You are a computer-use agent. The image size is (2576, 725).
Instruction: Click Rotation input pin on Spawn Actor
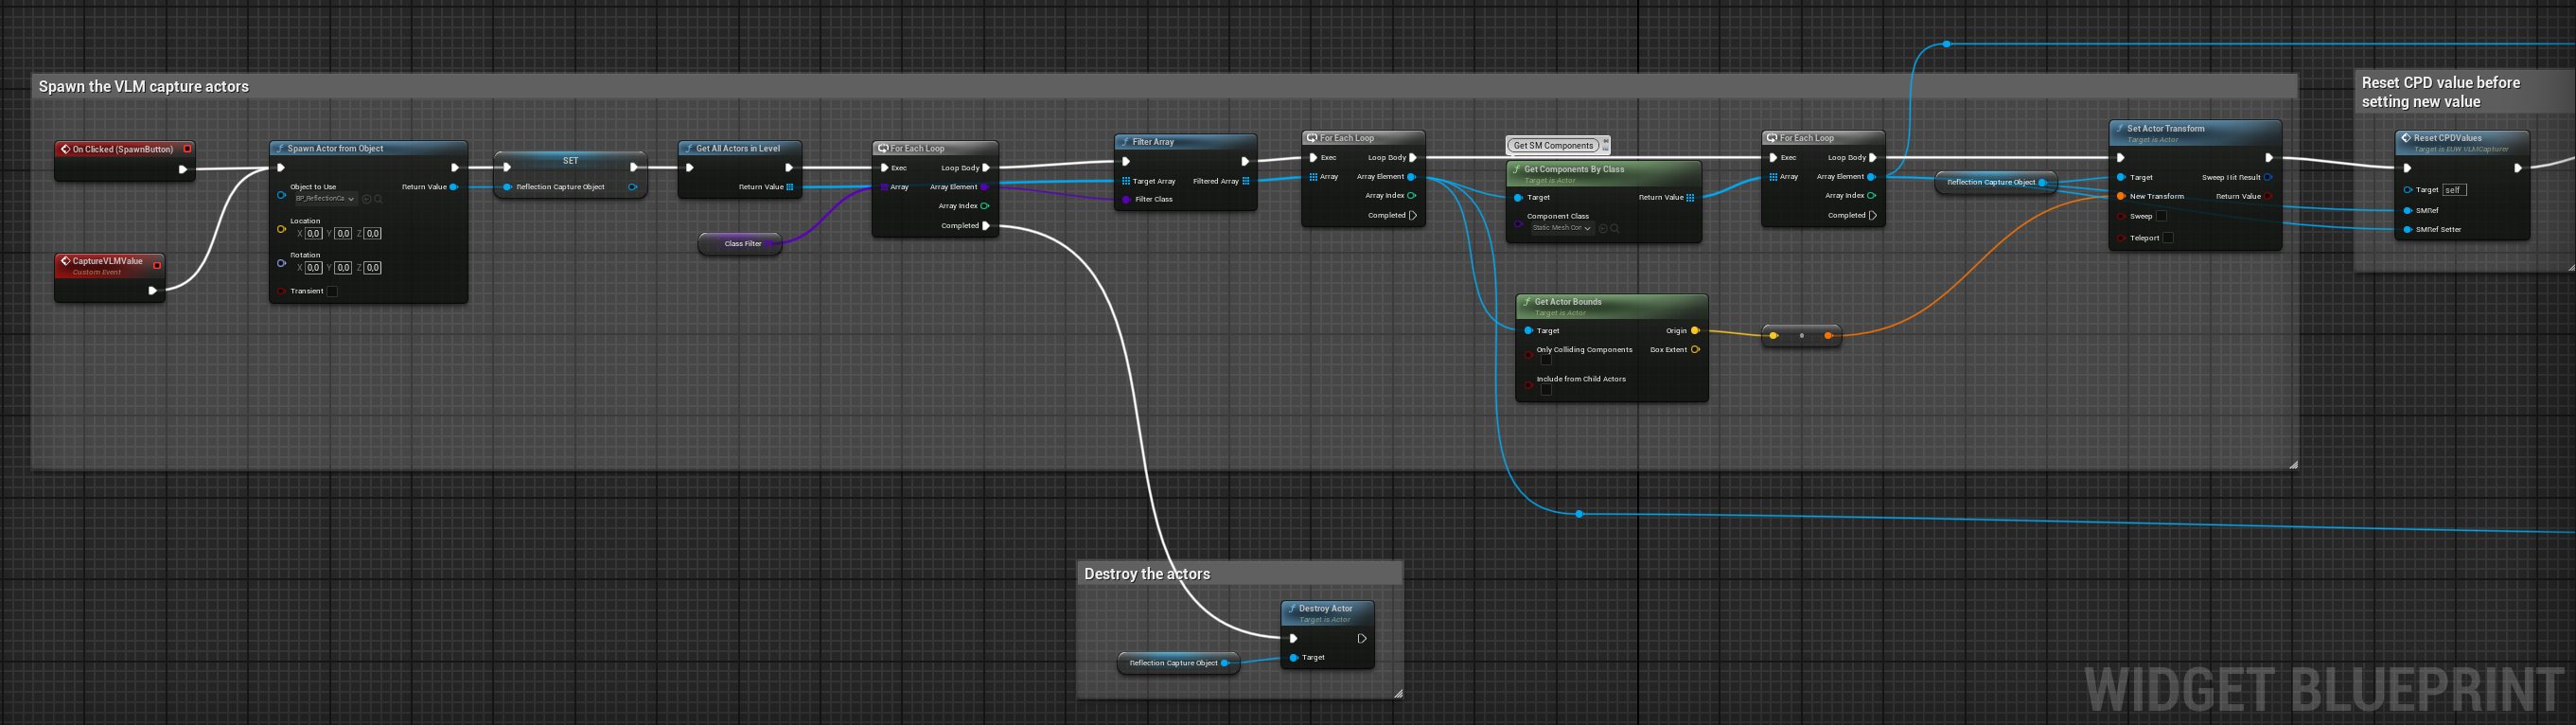click(x=281, y=263)
